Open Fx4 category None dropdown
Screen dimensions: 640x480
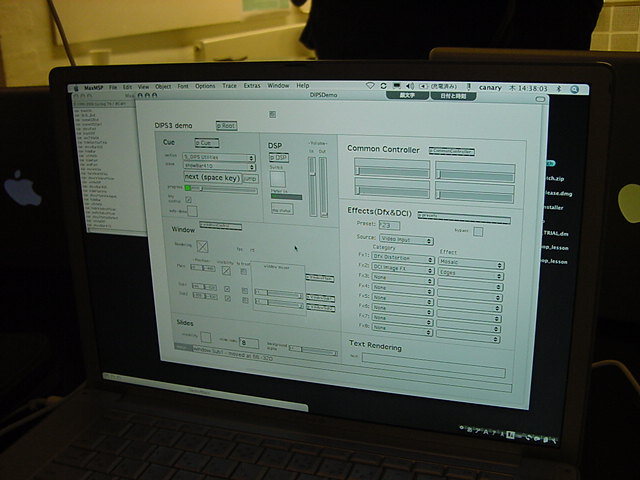pyautogui.click(x=402, y=289)
